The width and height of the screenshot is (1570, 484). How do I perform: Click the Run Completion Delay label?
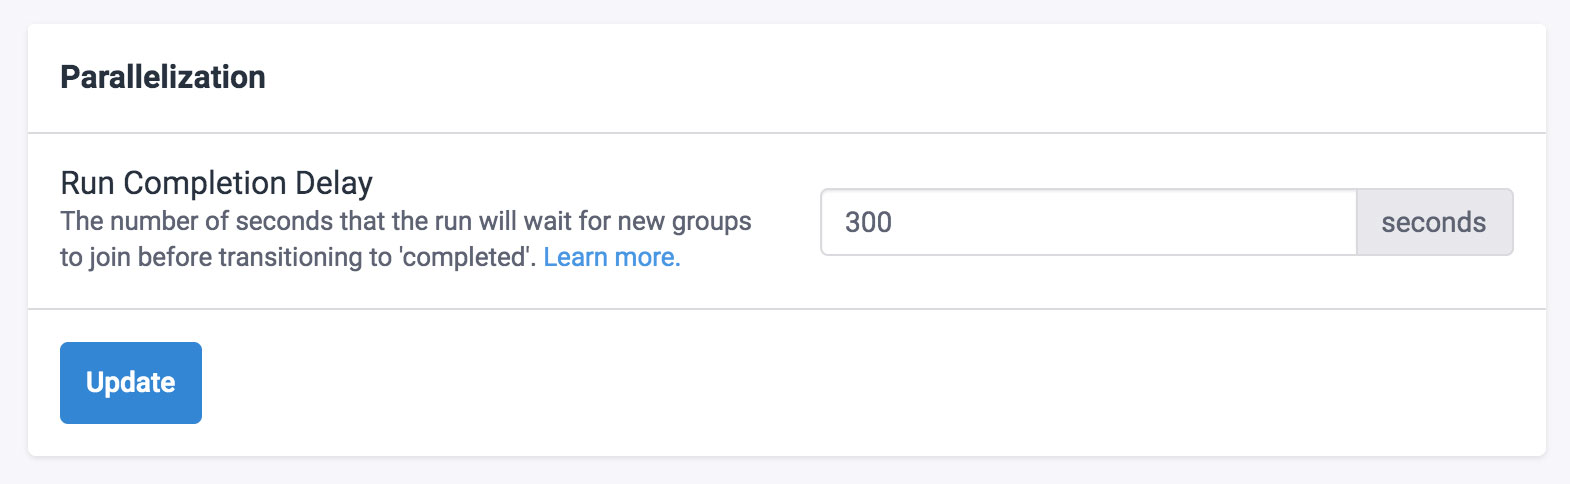tap(216, 183)
